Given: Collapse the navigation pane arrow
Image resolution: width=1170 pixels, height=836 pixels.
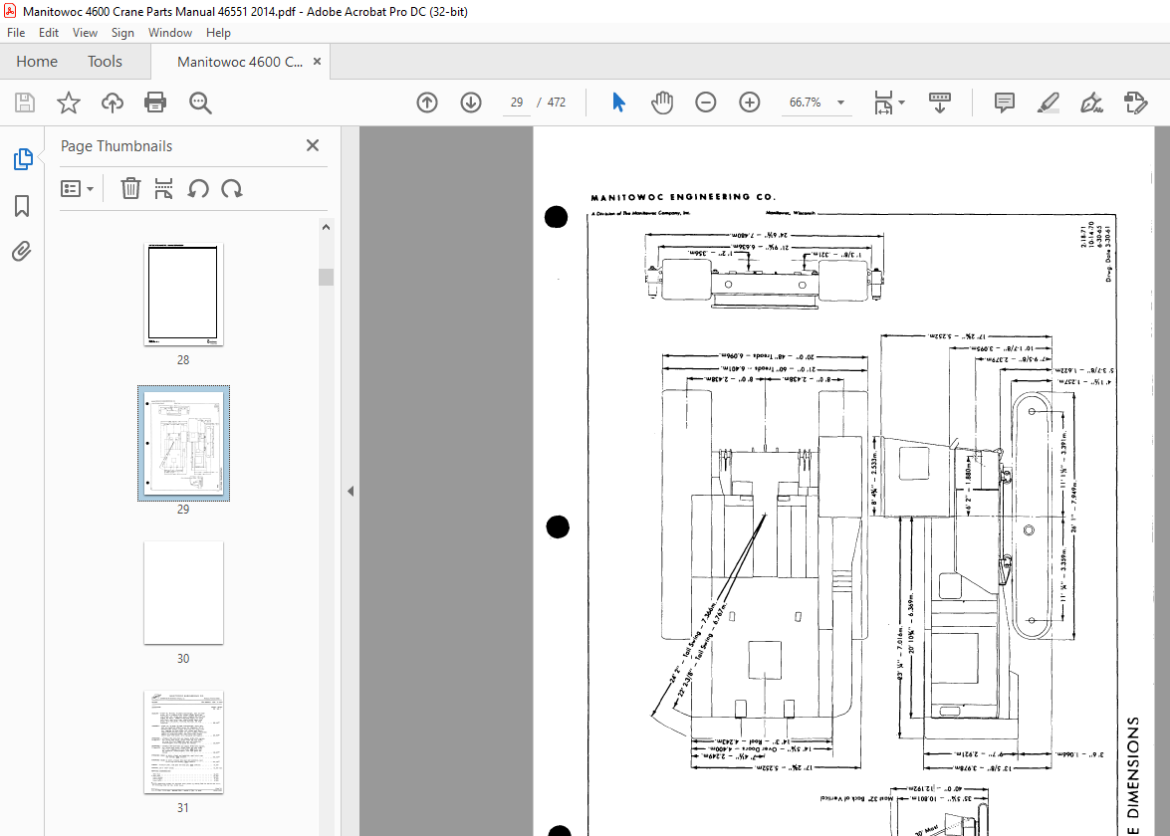Looking at the screenshot, I should (351, 491).
